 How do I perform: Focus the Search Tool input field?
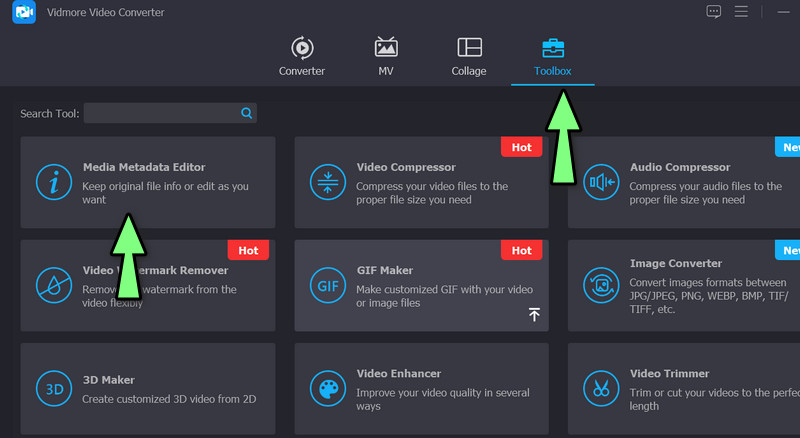(160, 114)
